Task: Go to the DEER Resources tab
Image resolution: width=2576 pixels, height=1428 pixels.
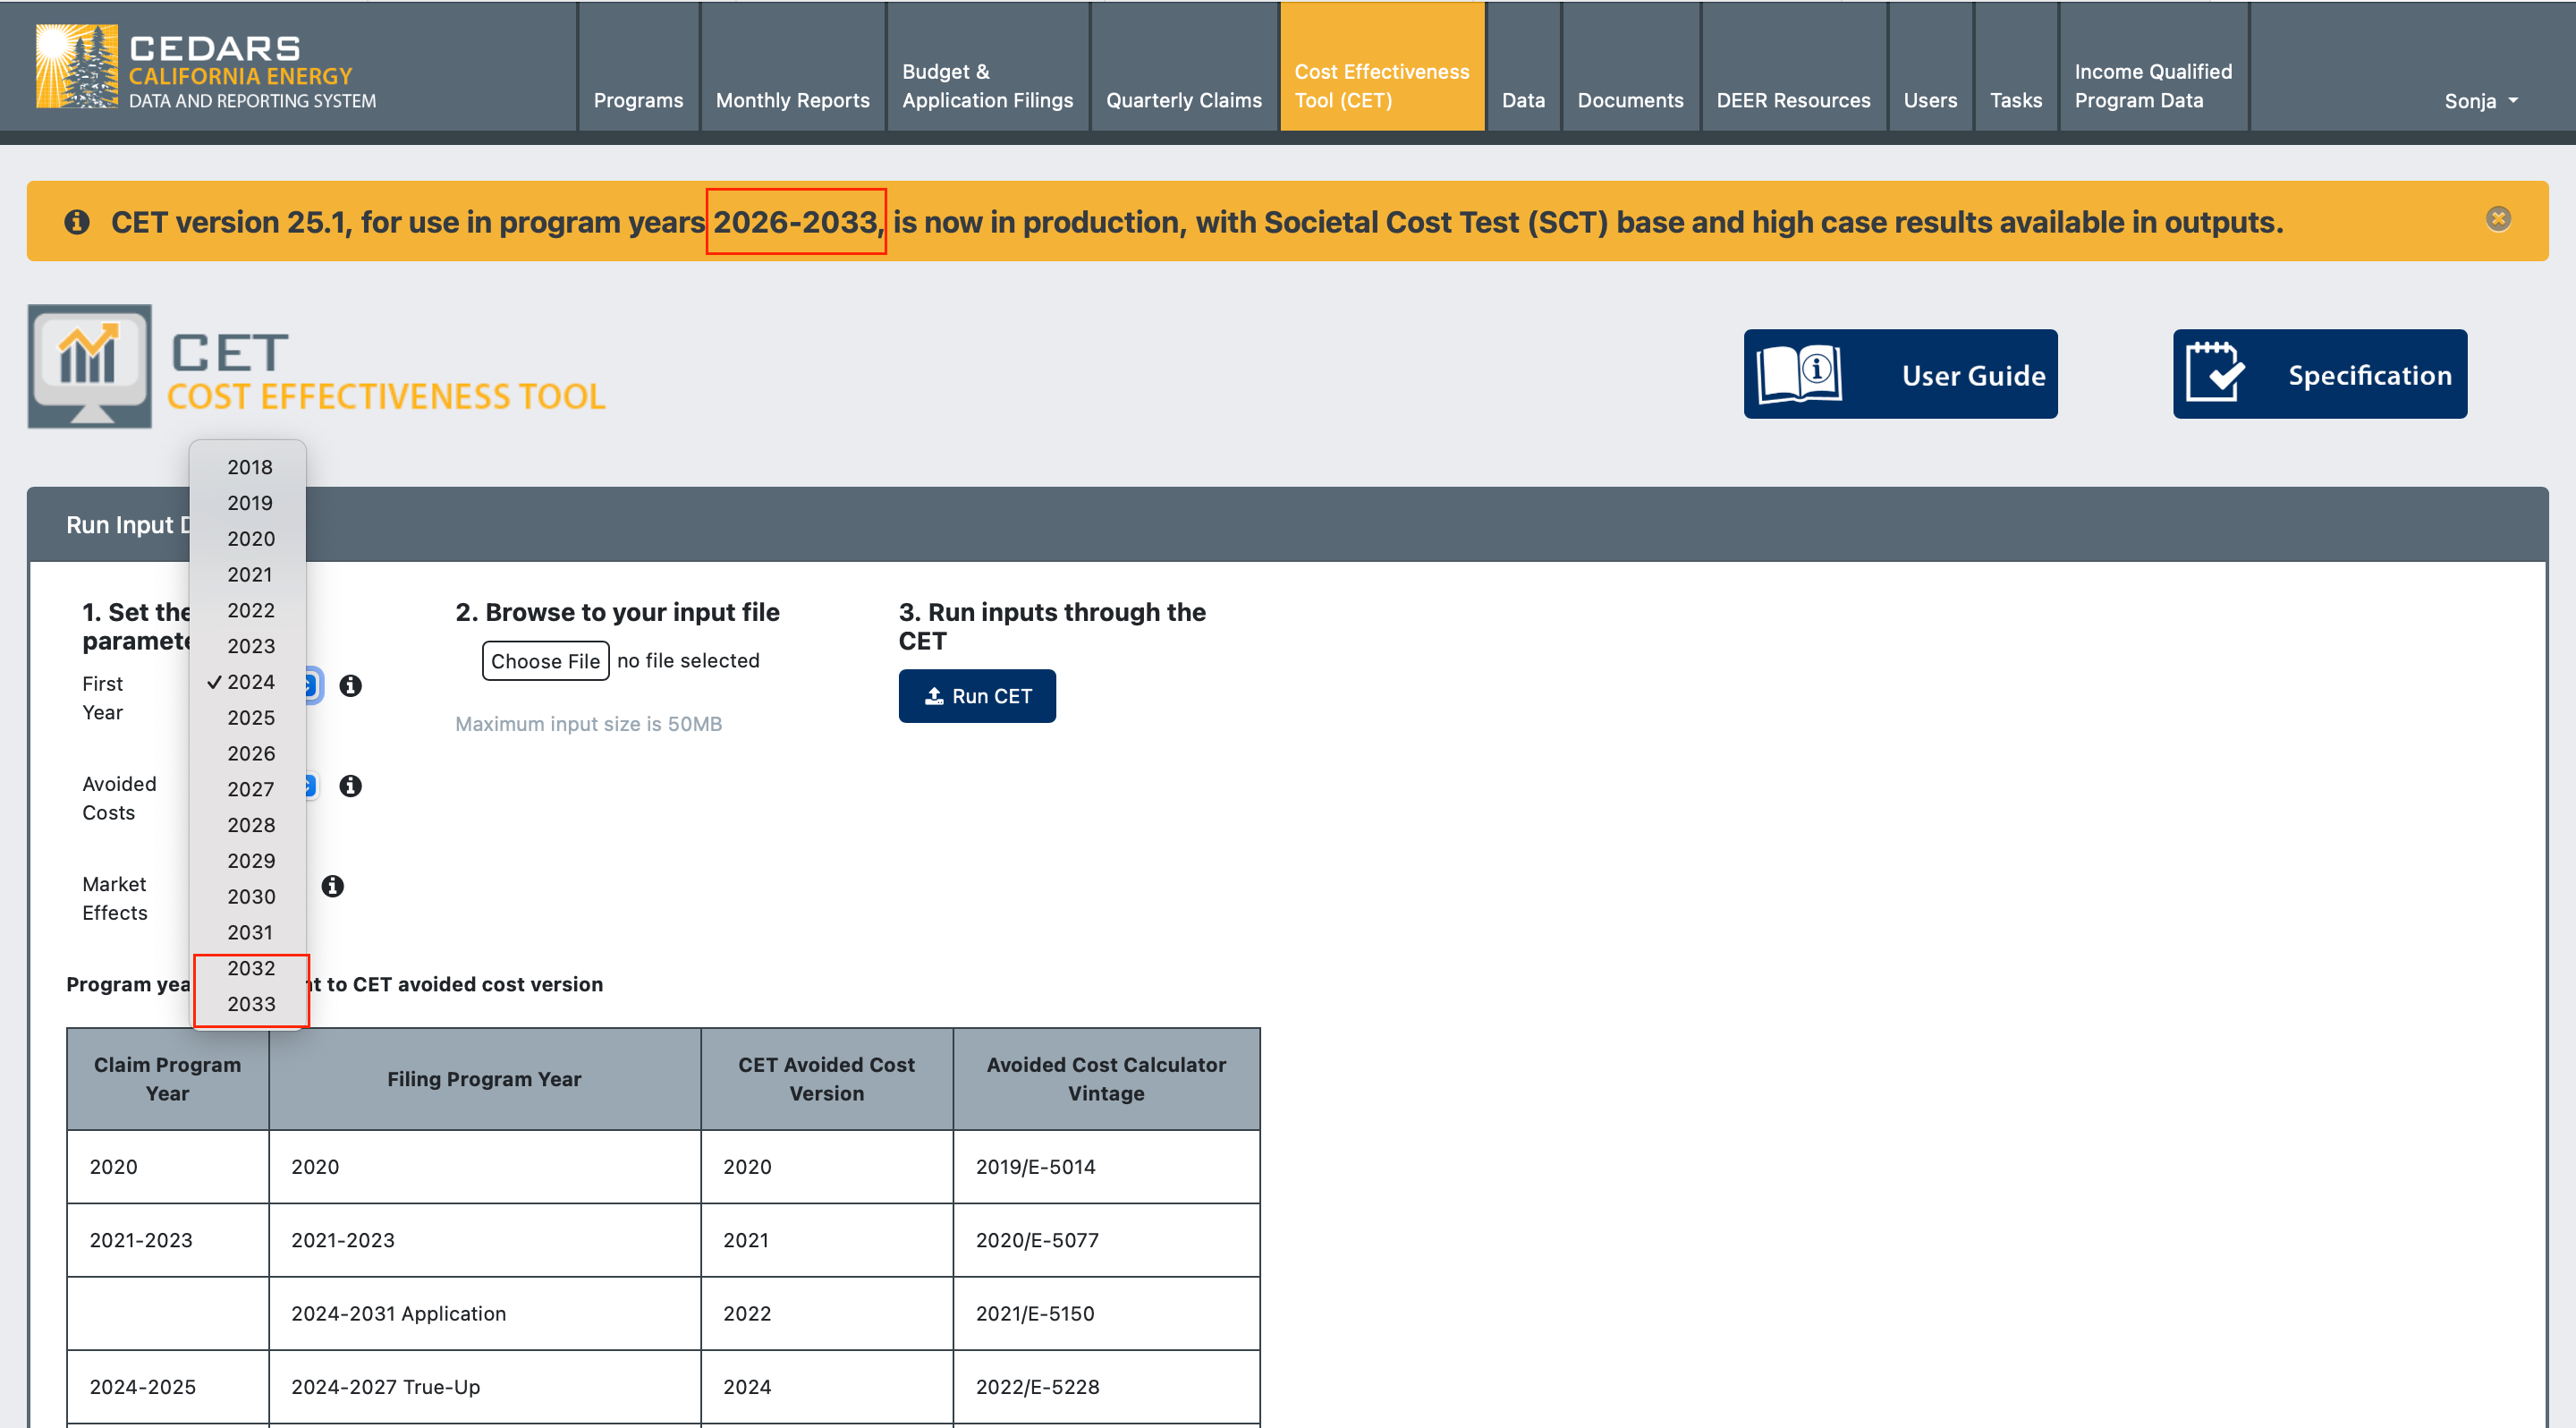Action: [x=1792, y=99]
